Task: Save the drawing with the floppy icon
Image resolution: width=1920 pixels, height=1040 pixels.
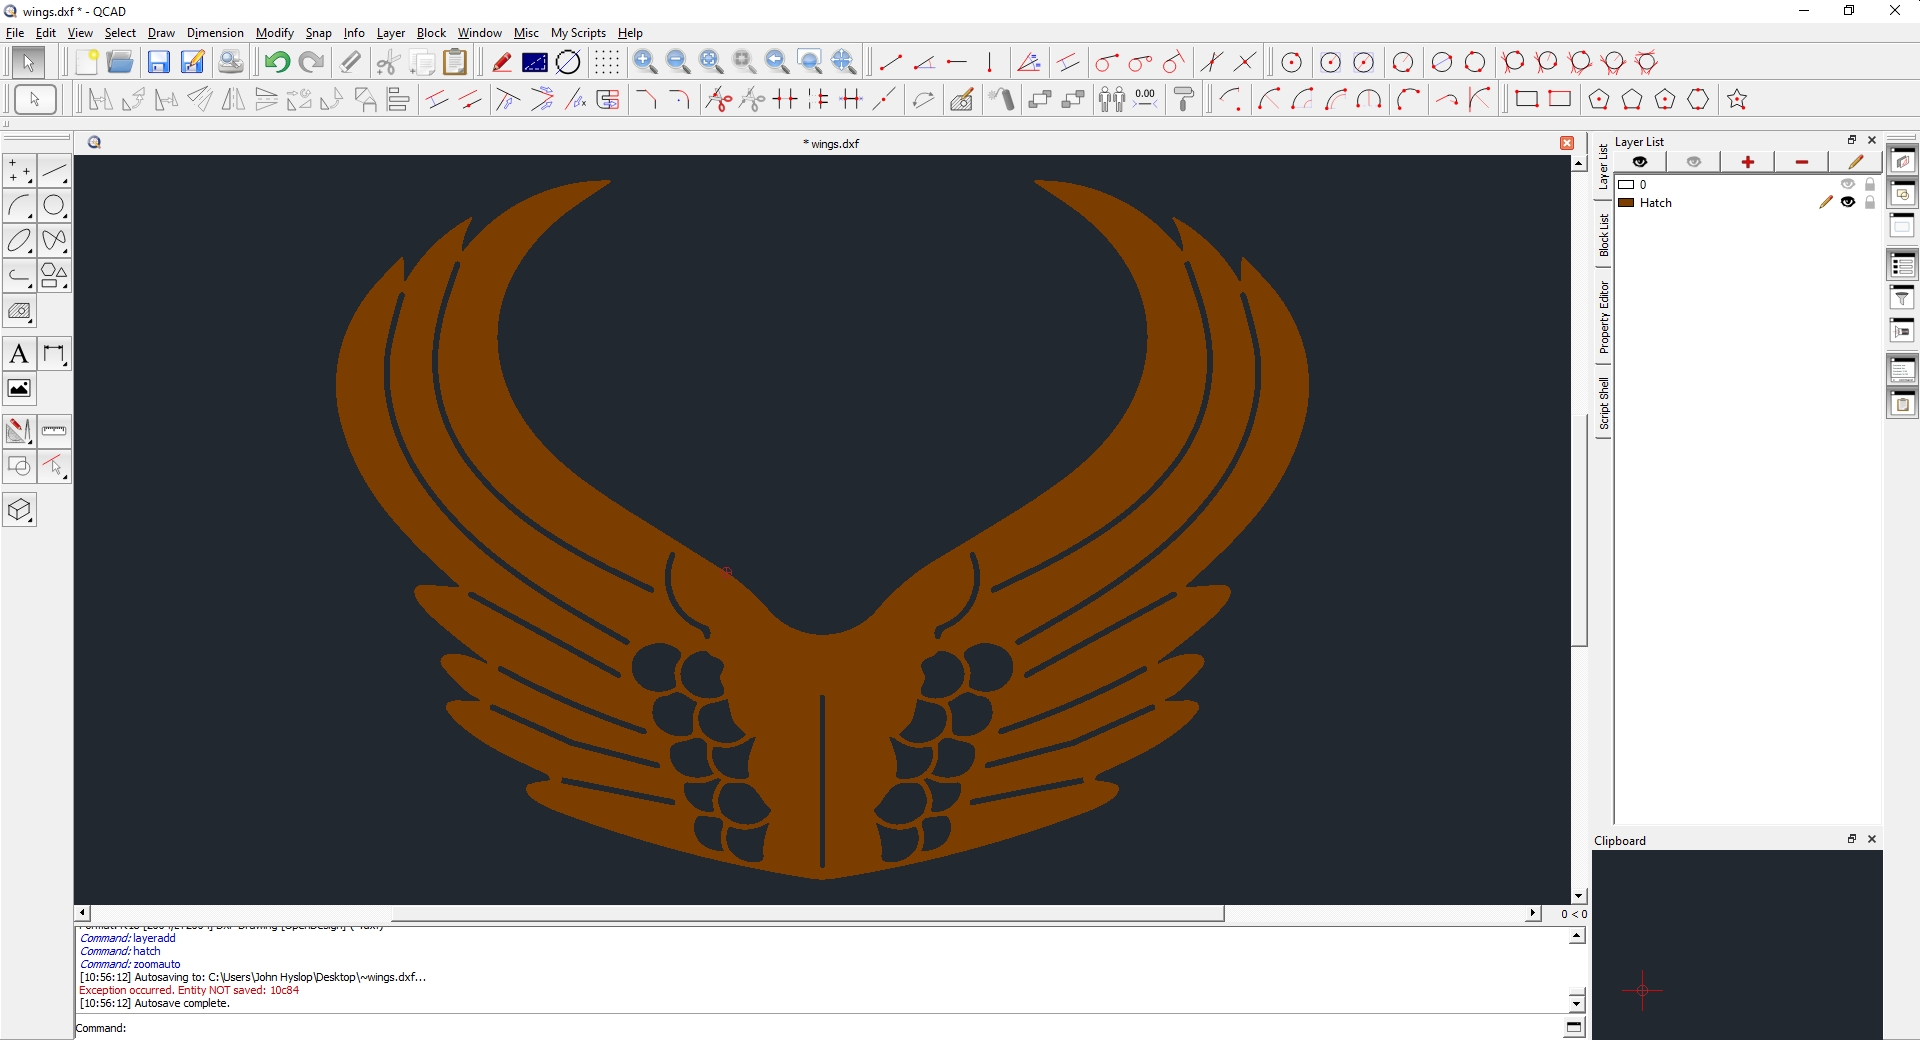Action: pyautogui.click(x=158, y=63)
